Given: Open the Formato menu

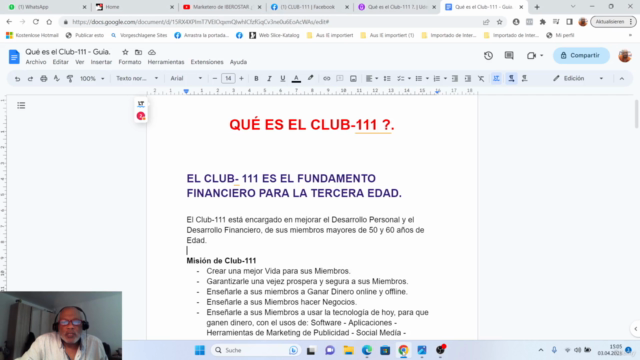Looking at the screenshot, I should pos(130,62).
